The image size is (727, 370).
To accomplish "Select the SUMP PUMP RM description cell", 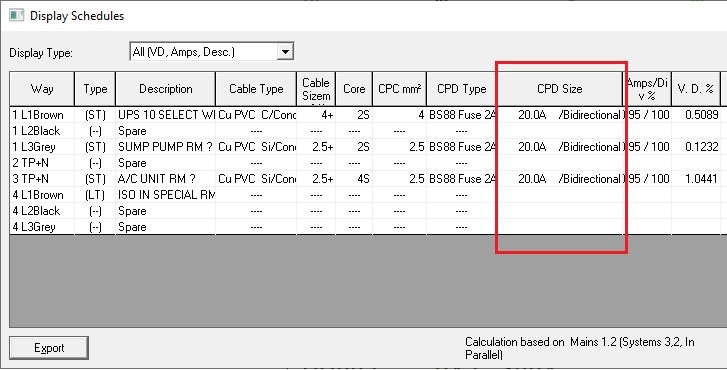I will [166, 147].
